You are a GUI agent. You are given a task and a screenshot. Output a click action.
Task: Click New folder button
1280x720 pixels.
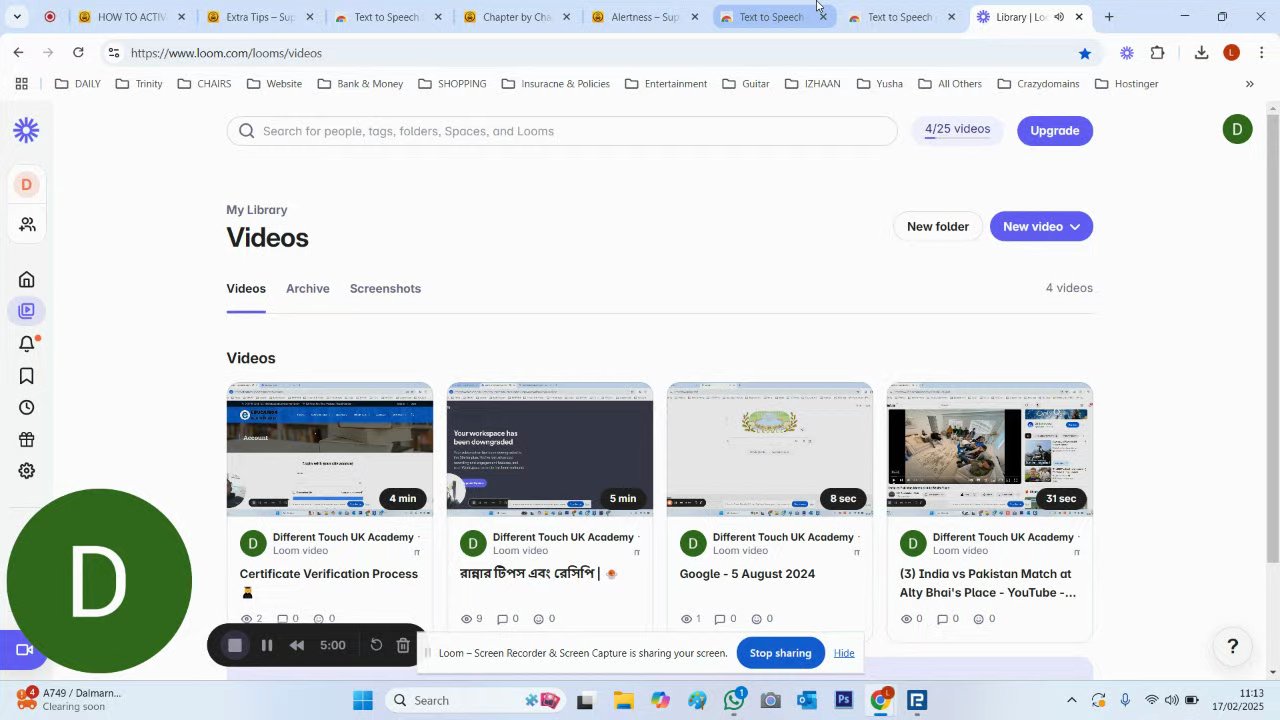point(938,227)
